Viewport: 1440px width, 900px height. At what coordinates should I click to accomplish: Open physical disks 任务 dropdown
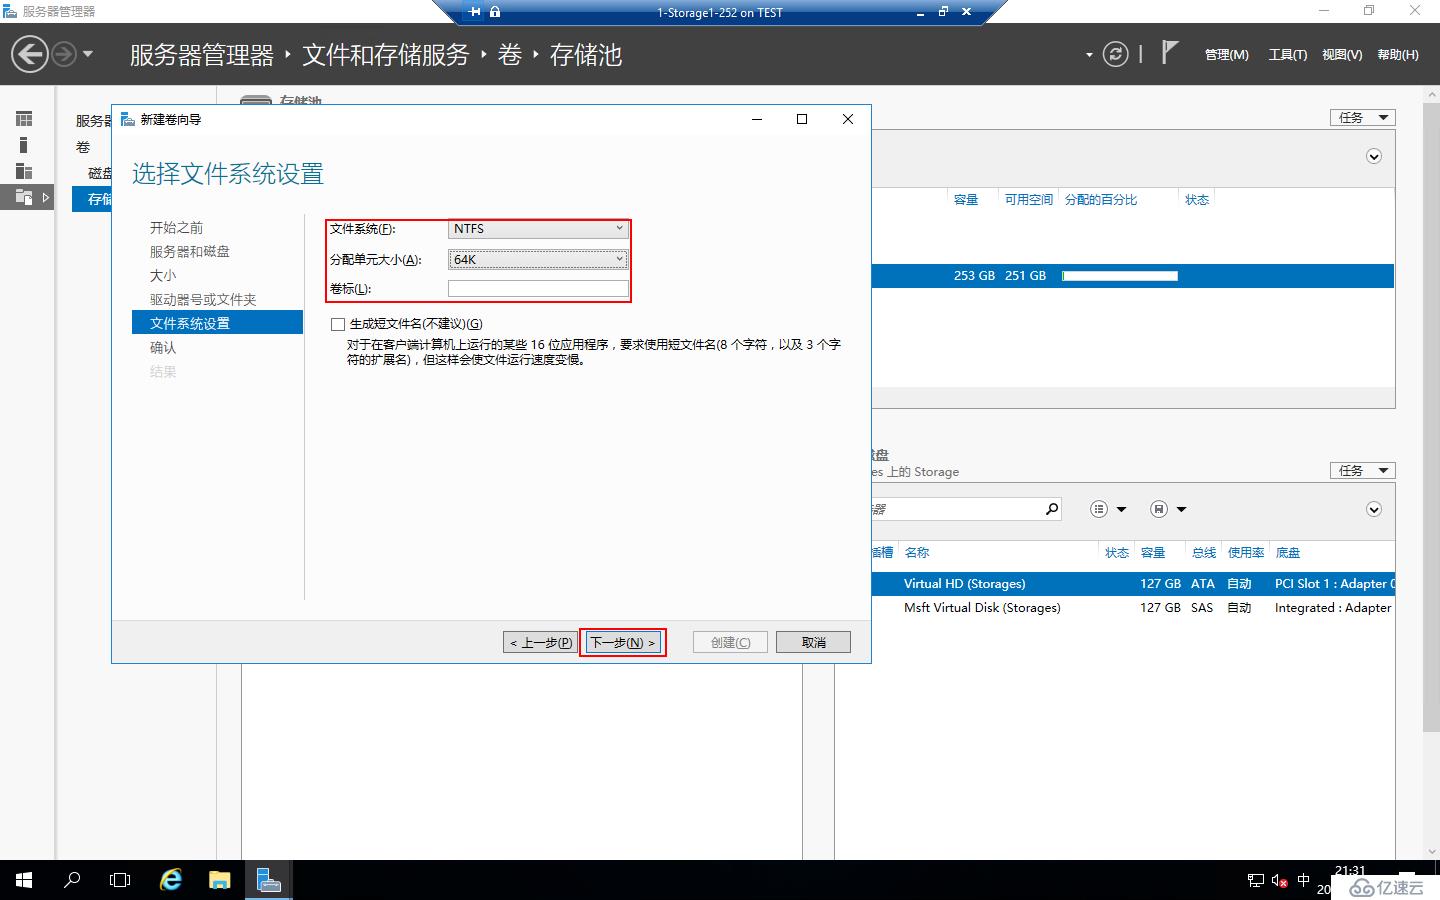pos(1362,470)
